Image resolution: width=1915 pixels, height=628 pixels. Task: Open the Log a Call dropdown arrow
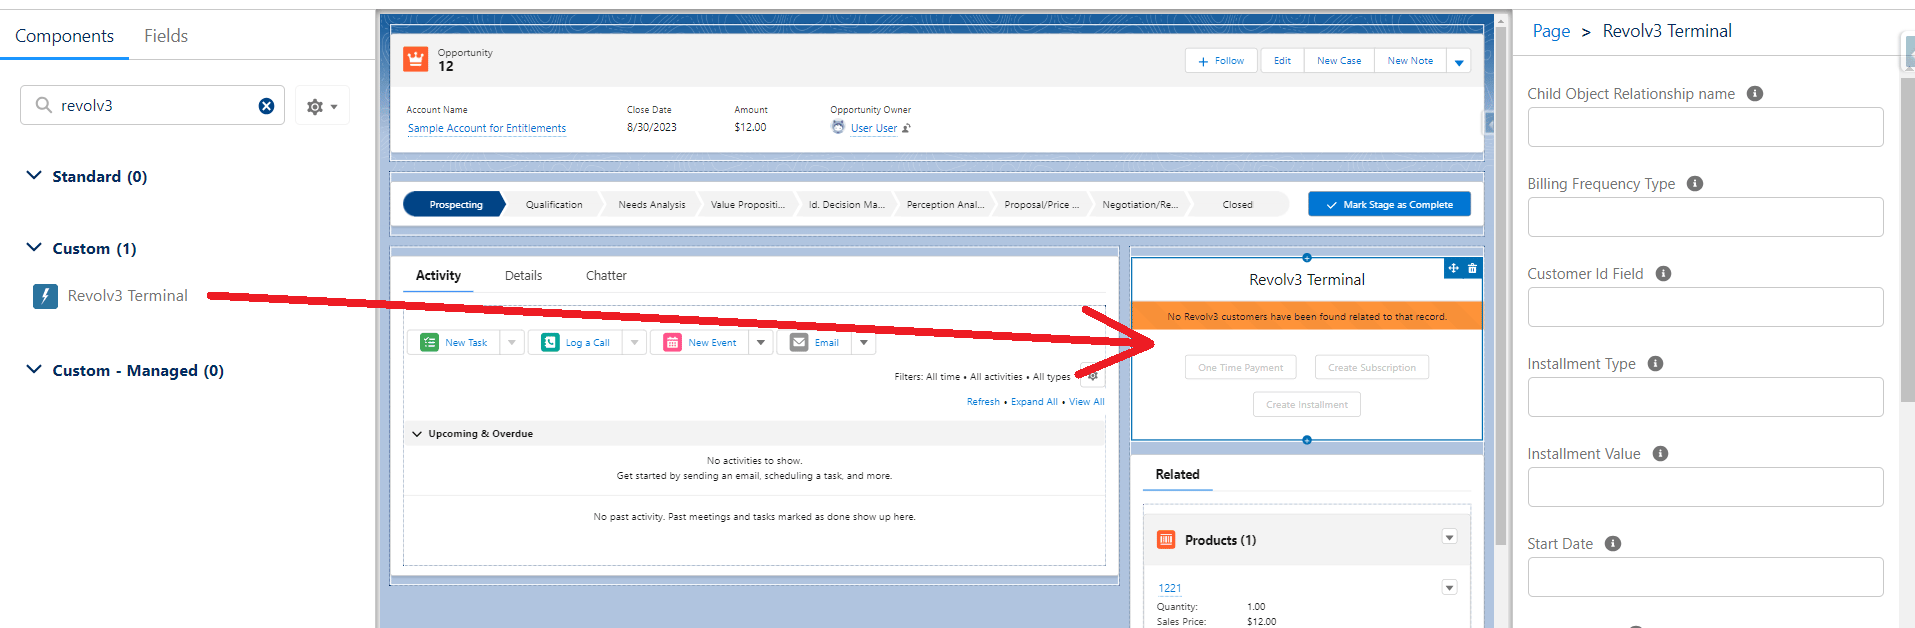pos(634,342)
